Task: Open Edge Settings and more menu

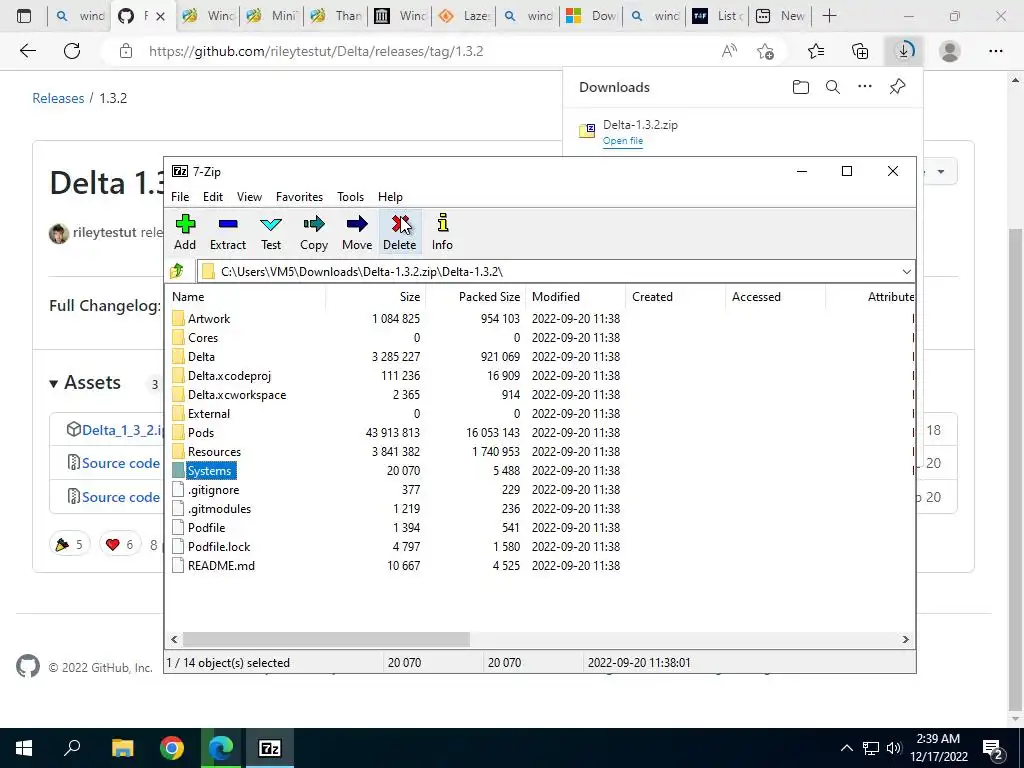Action: point(995,51)
